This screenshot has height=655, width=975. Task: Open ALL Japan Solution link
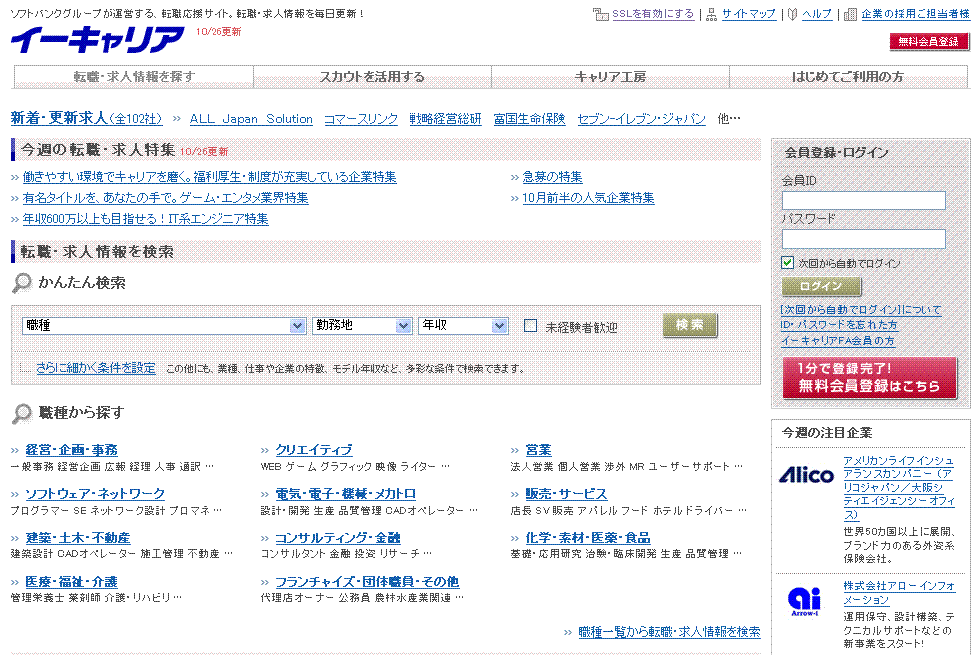(x=251, y=119)
